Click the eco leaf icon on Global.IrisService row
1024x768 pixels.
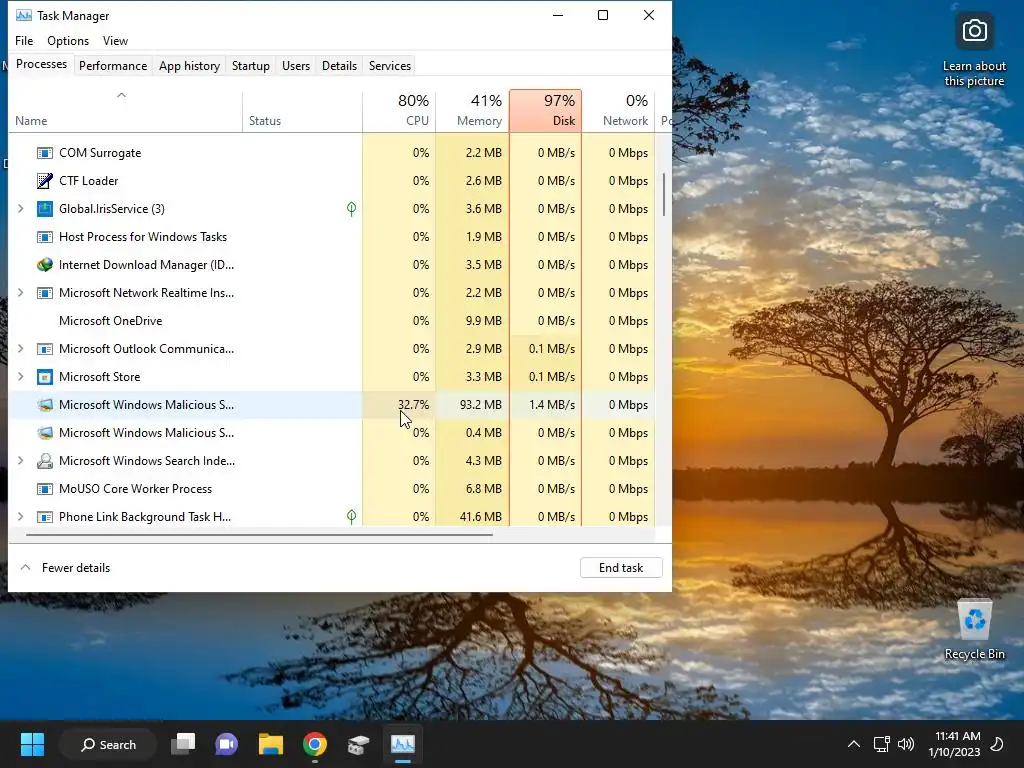tap(351, 209)
